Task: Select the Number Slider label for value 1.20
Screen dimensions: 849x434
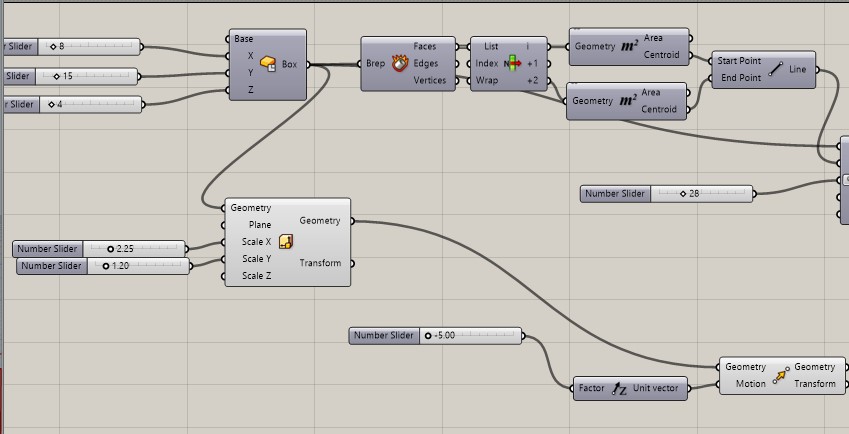Action: tap(51, 266)
